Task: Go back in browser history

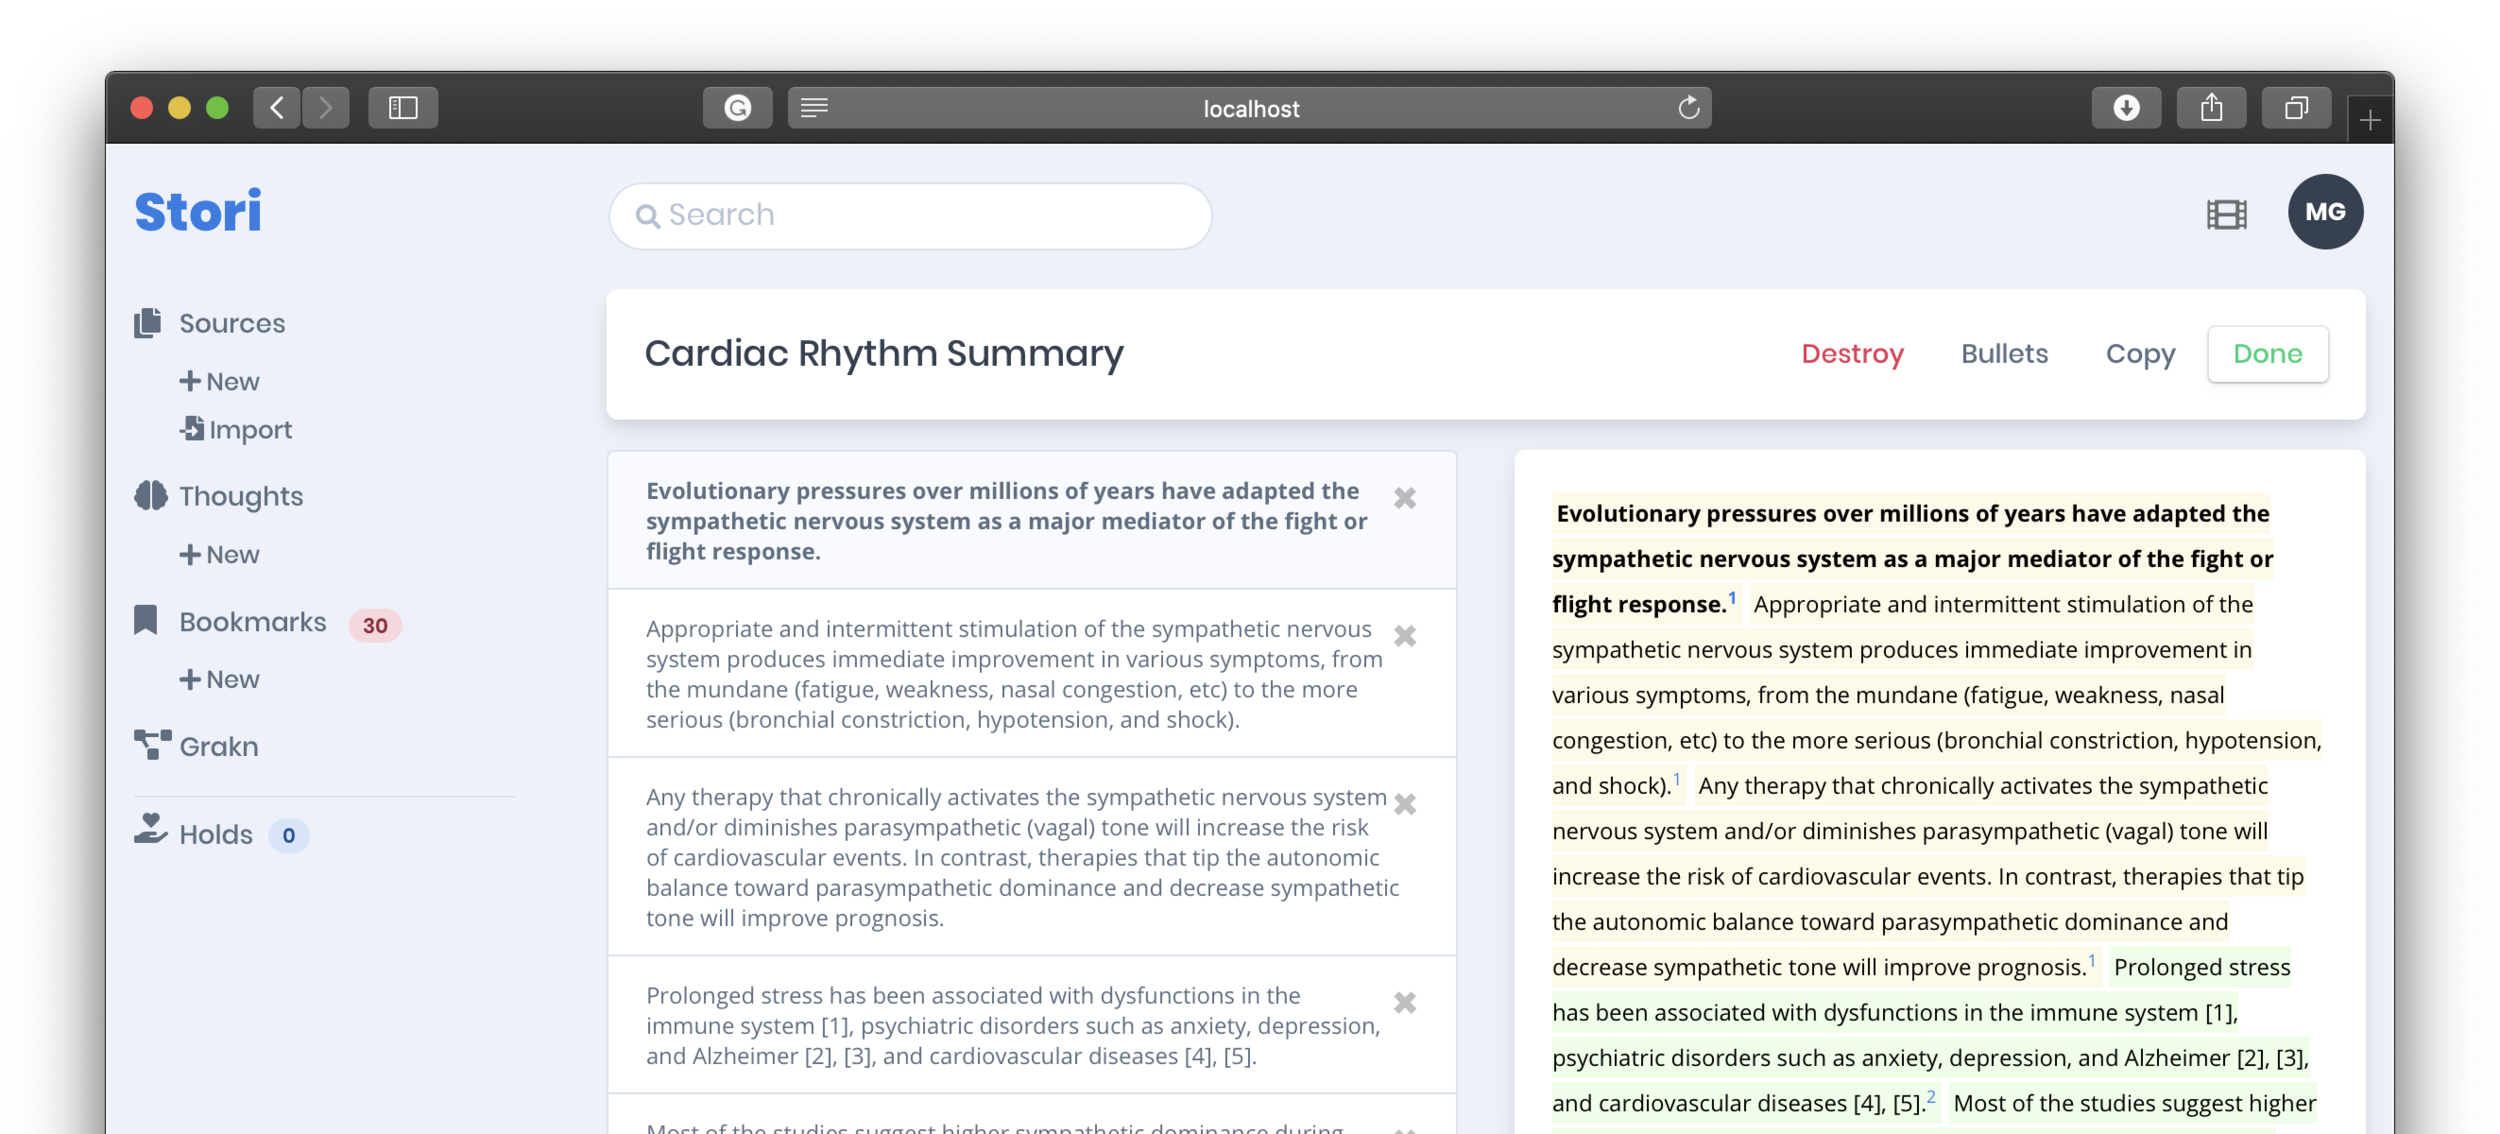Action: (x=277, y=108)
